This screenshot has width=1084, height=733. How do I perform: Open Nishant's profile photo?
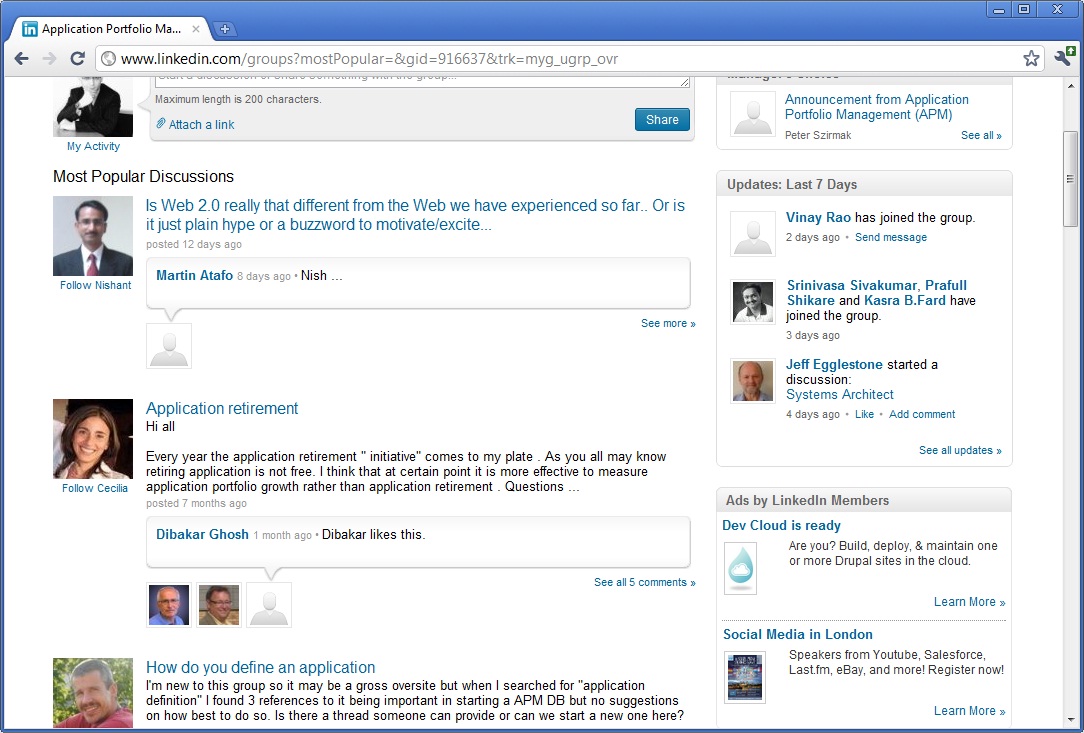pos(93,236)
